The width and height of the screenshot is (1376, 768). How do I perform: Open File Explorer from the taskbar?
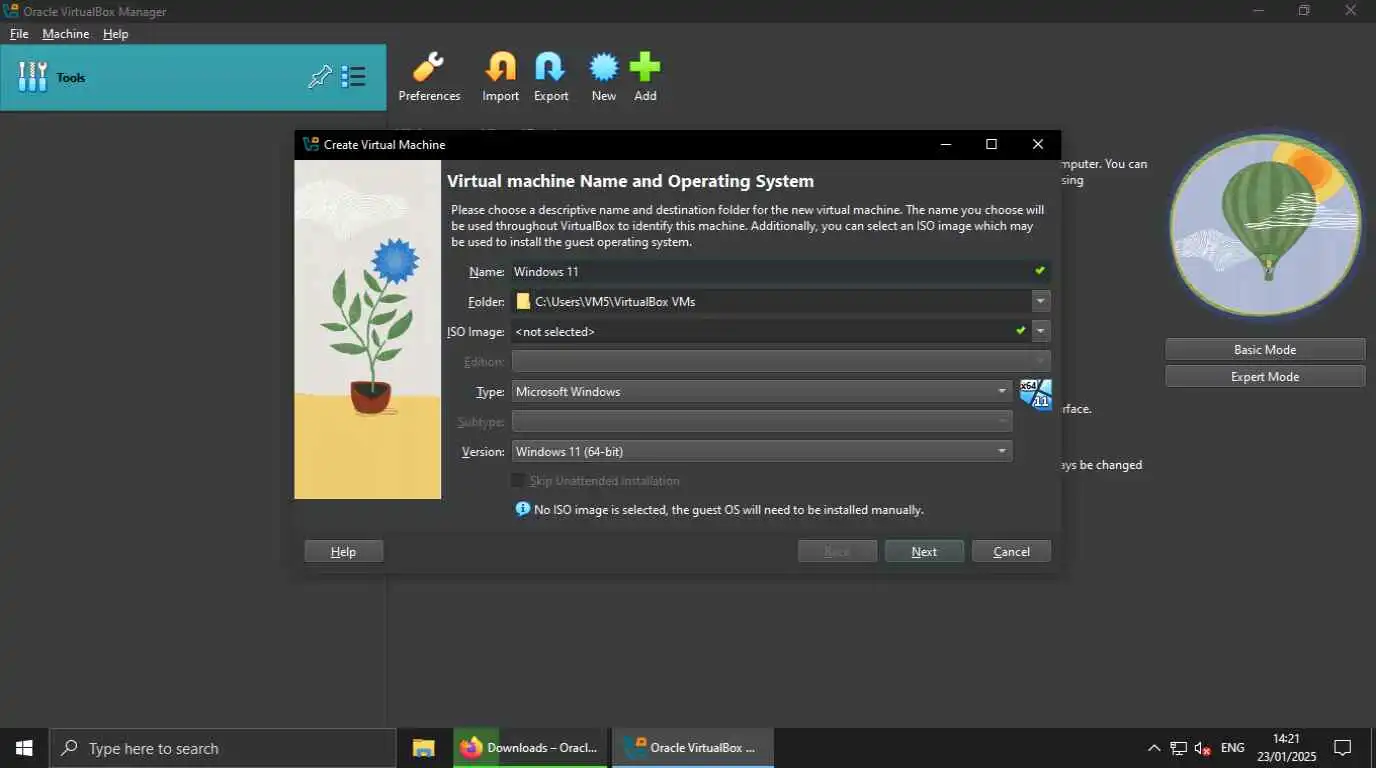[x=424, y=748]
